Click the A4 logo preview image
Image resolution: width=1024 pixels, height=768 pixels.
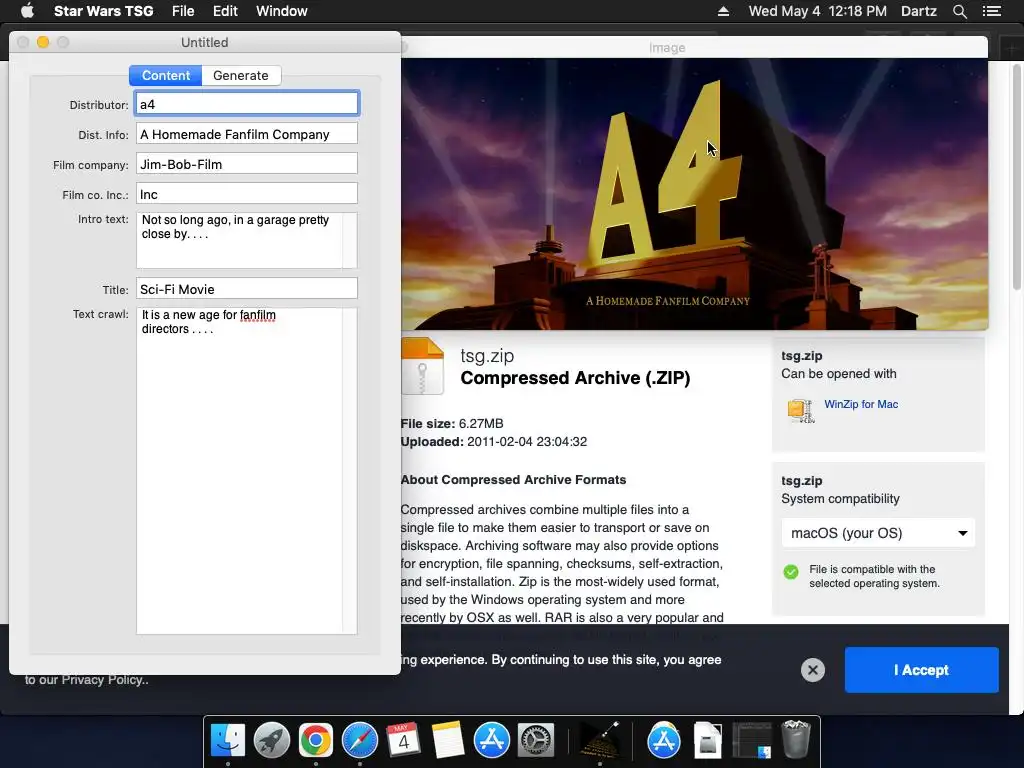coord(694,194)
